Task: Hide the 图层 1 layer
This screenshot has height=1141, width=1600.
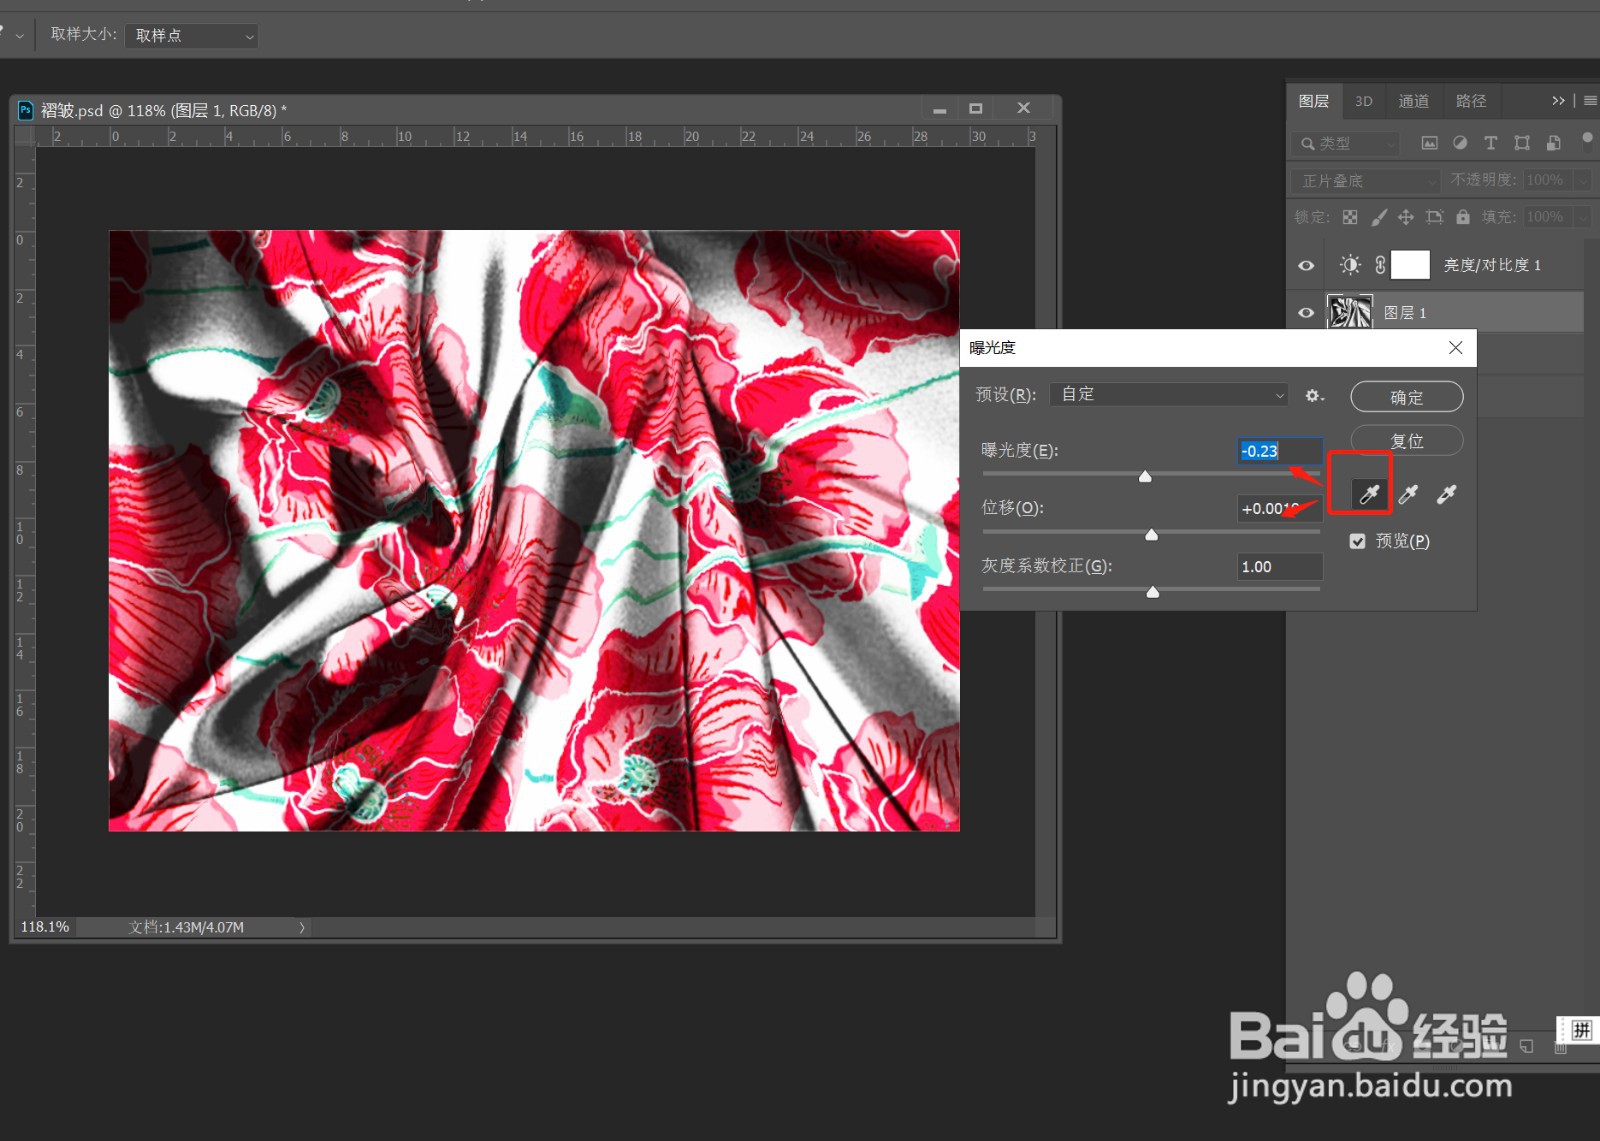Action: tap(1306, 313)
